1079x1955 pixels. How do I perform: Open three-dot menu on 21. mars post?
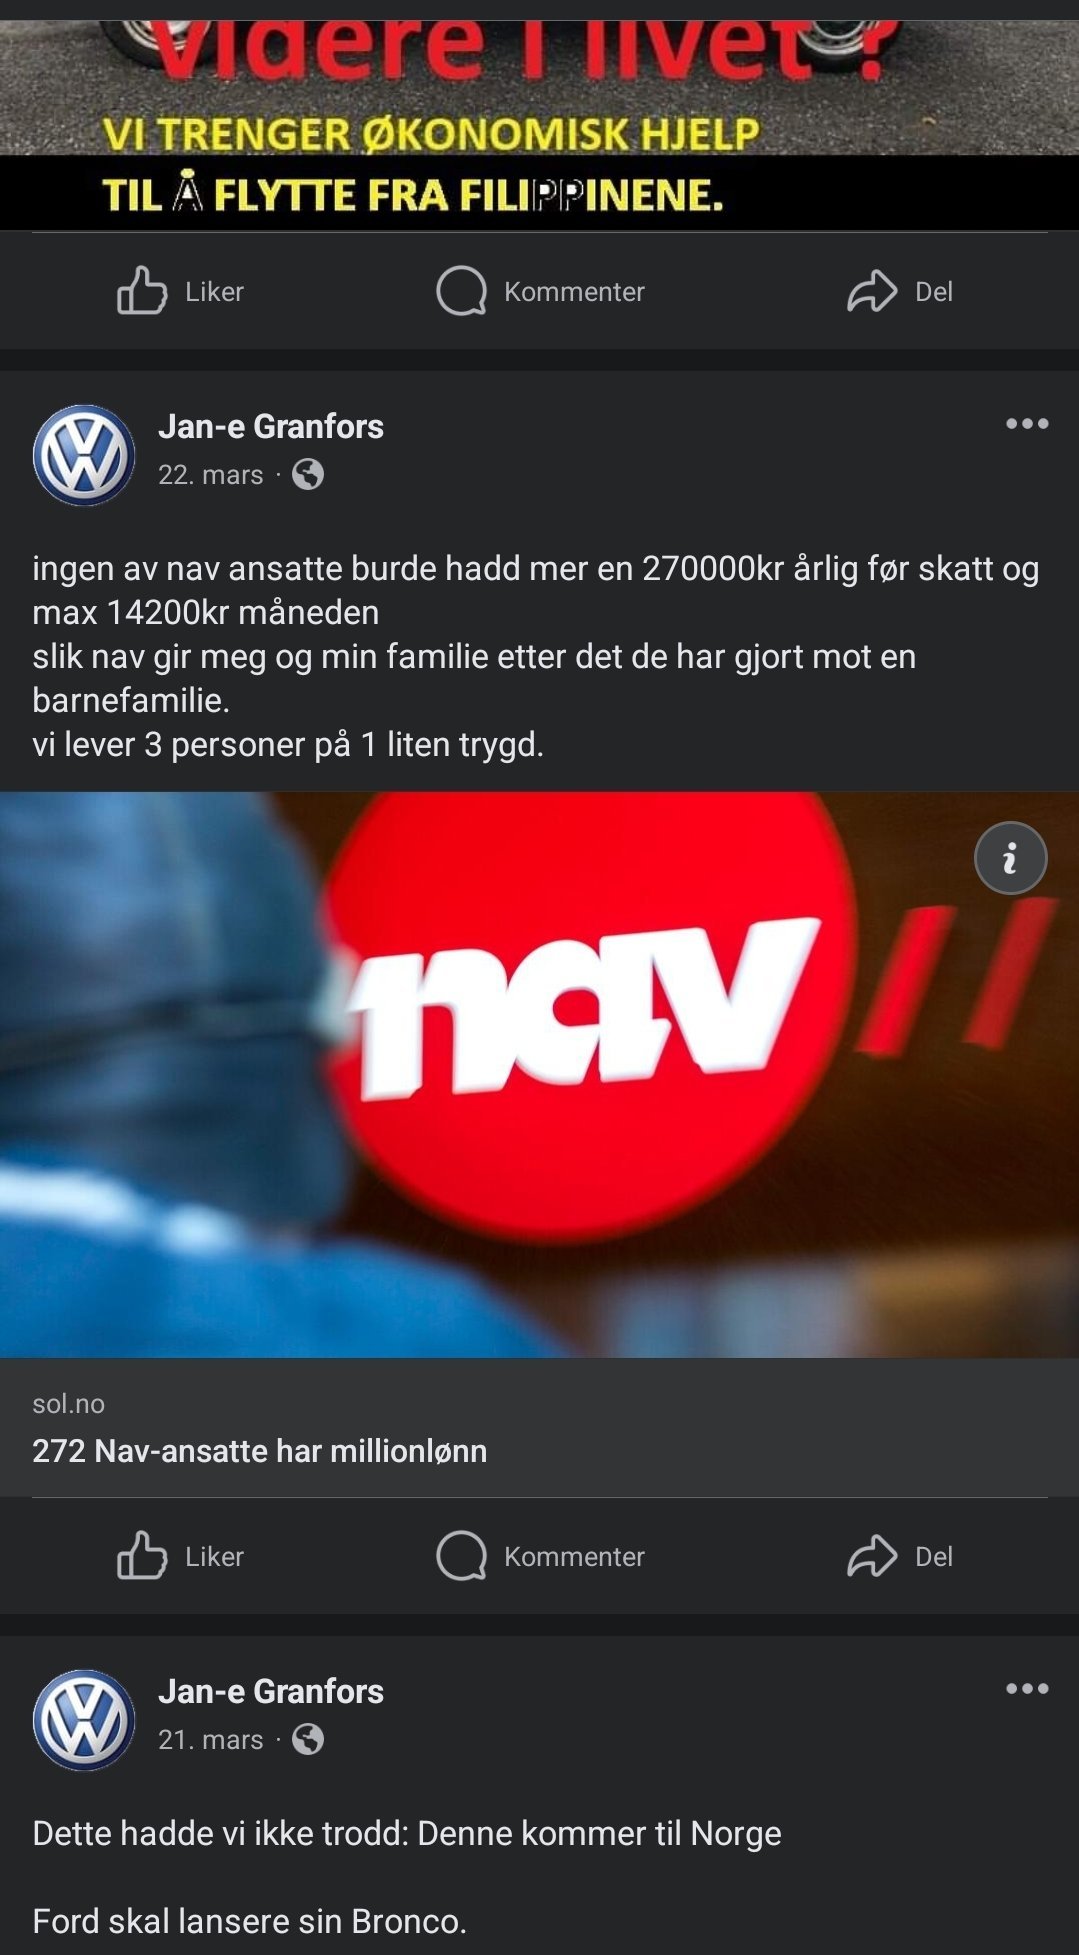coord(1027,1689)
